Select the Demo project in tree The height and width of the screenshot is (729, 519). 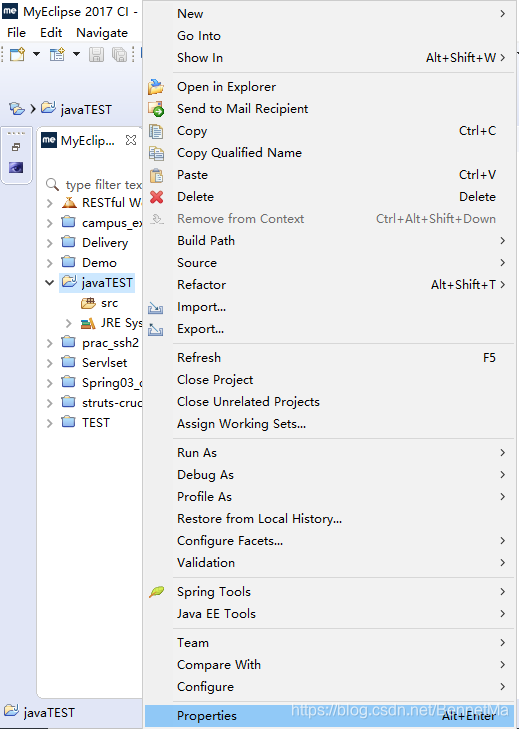coord(89,263)
